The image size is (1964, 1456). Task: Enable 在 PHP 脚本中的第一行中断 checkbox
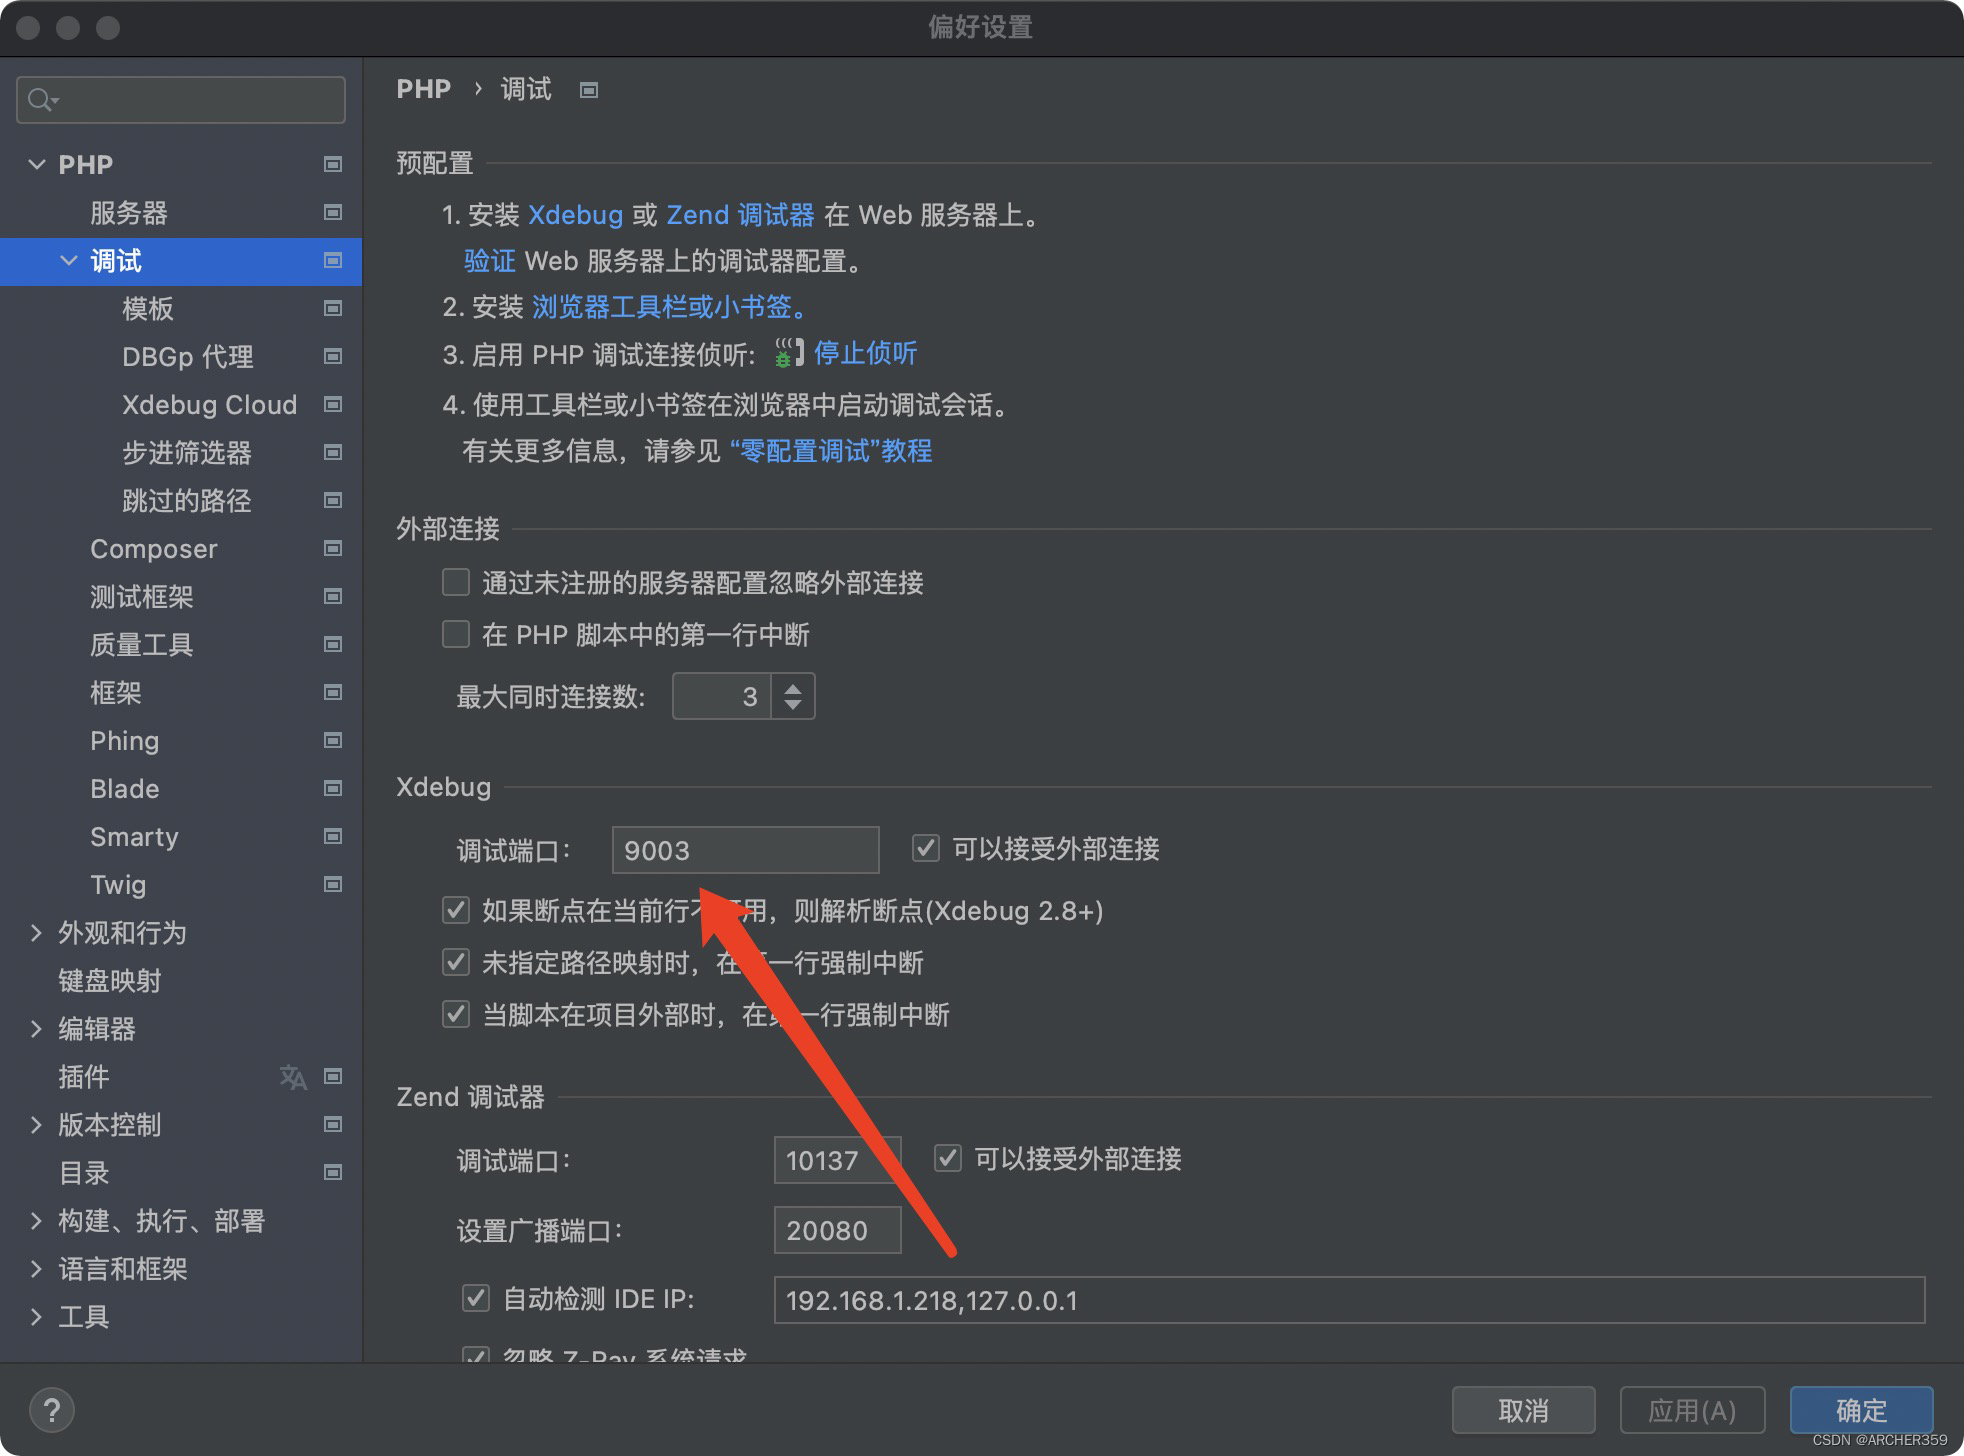tap(456, 634)
